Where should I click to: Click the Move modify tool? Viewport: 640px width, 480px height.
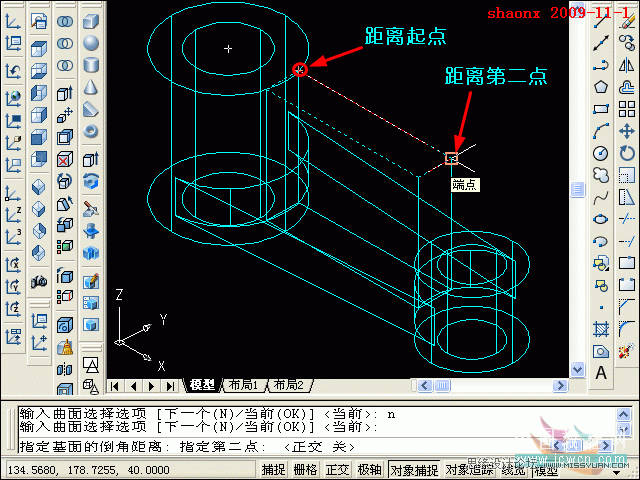627,131
